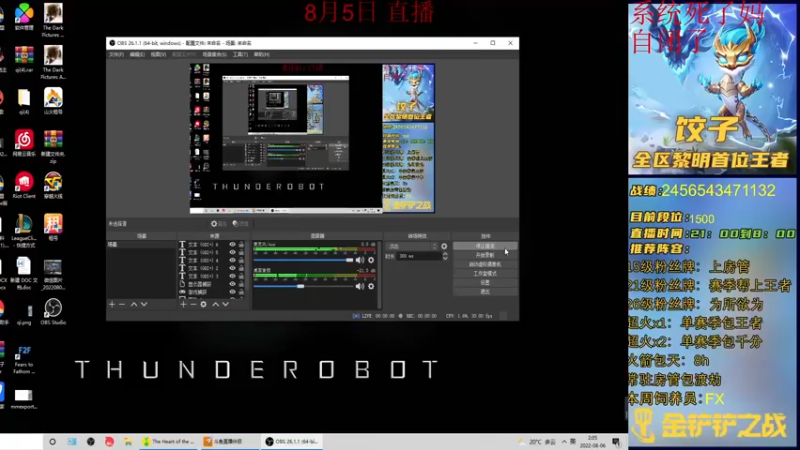Click properties gear button above sources panel
This screenshot has height=450, width=800.
(218, 223)
